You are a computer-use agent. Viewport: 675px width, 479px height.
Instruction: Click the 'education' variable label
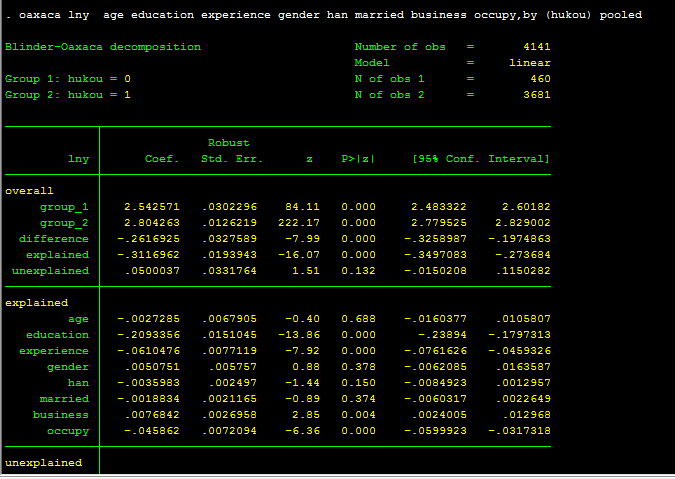(x=58, y=334)
